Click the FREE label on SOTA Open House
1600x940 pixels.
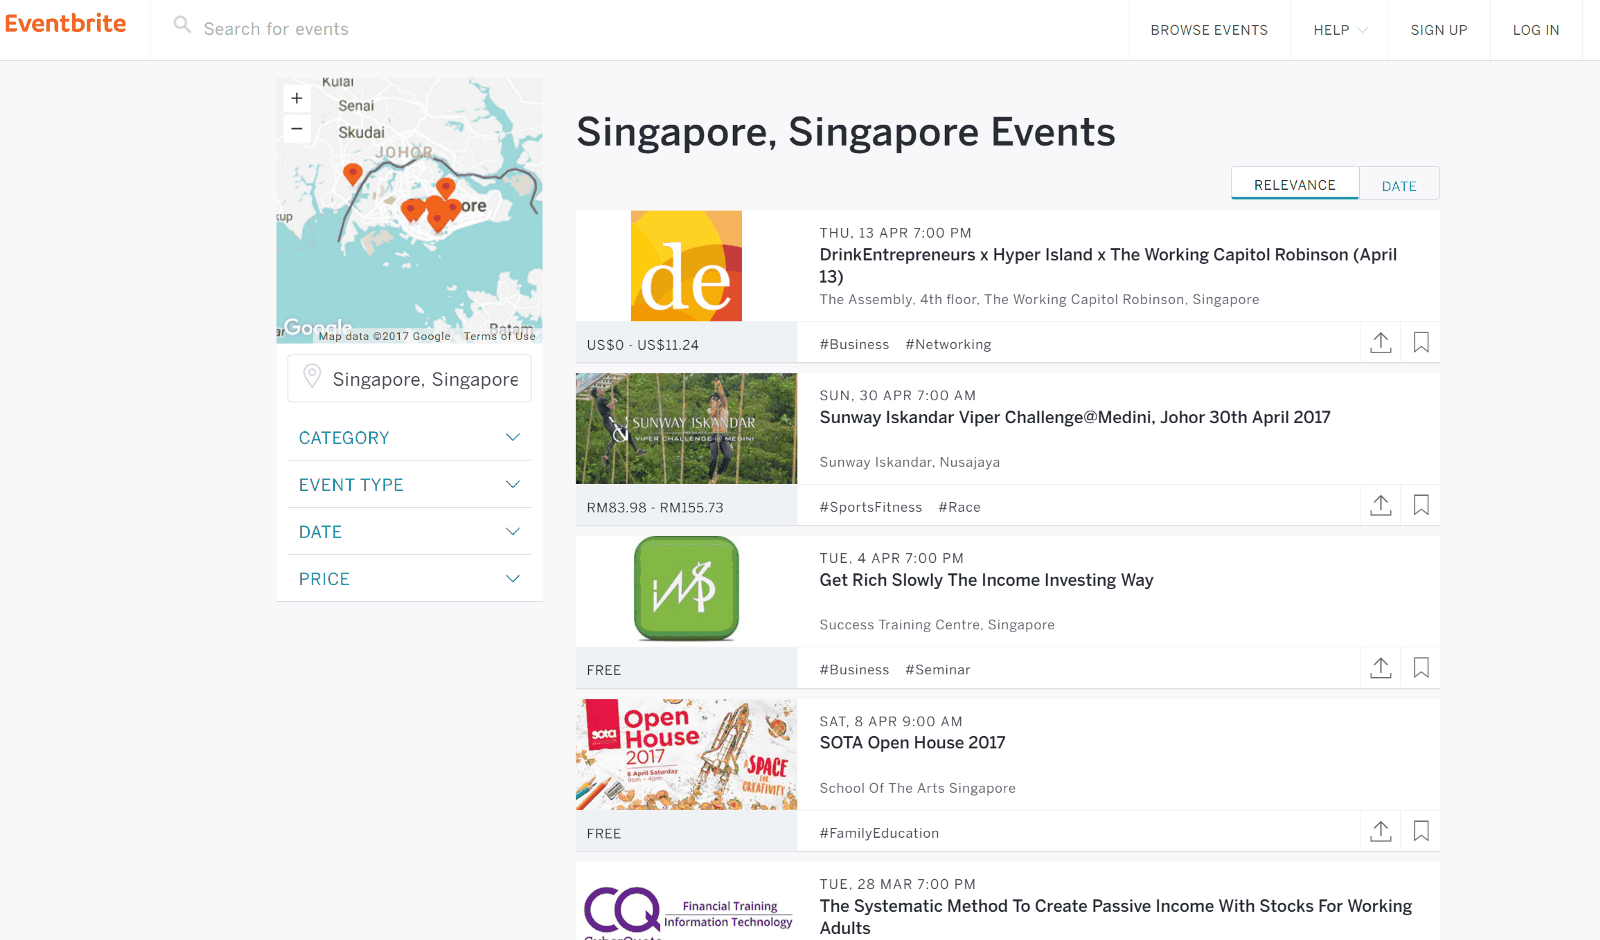click(x=604, y=833)
